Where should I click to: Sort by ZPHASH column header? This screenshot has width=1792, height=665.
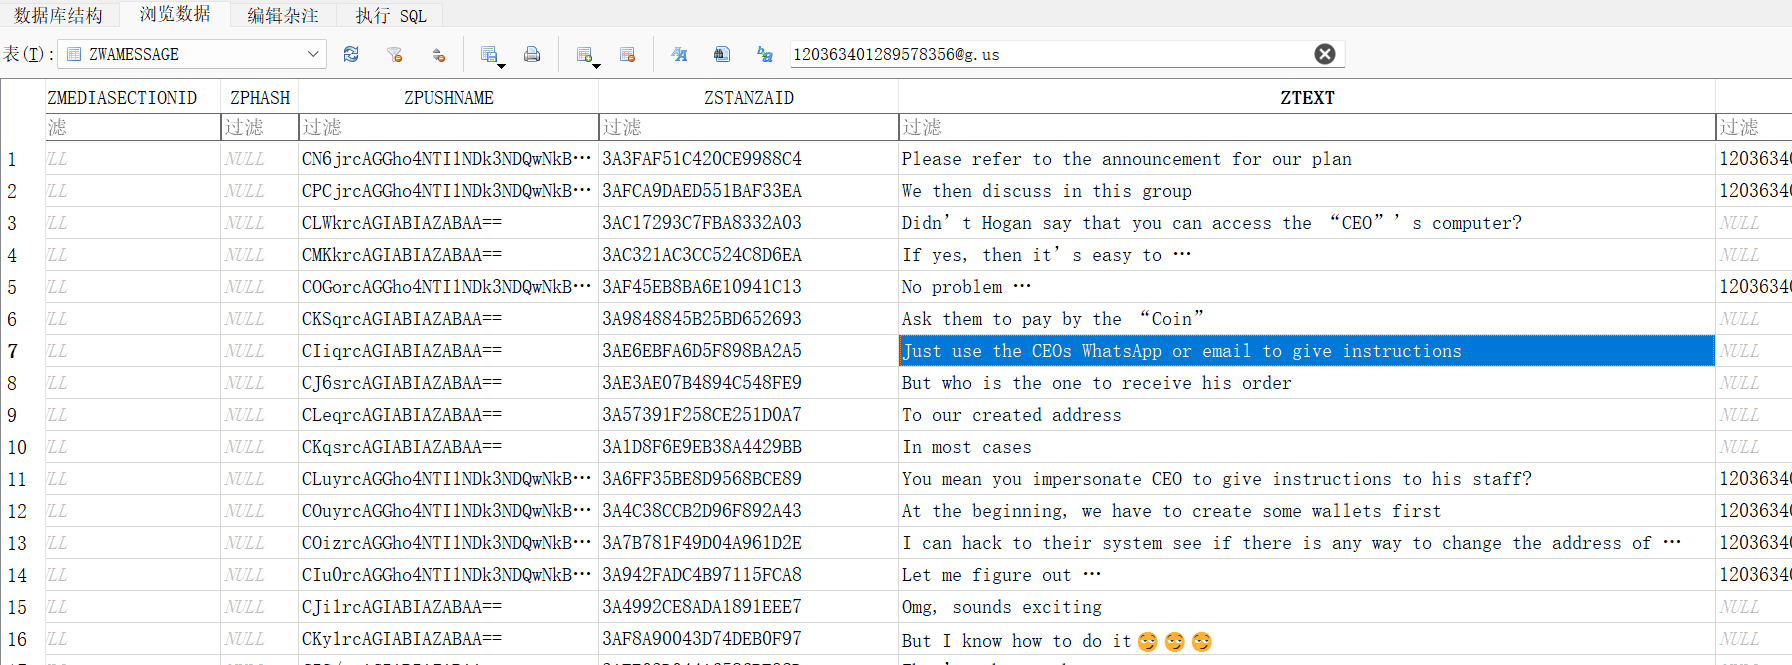pos(260,97)
